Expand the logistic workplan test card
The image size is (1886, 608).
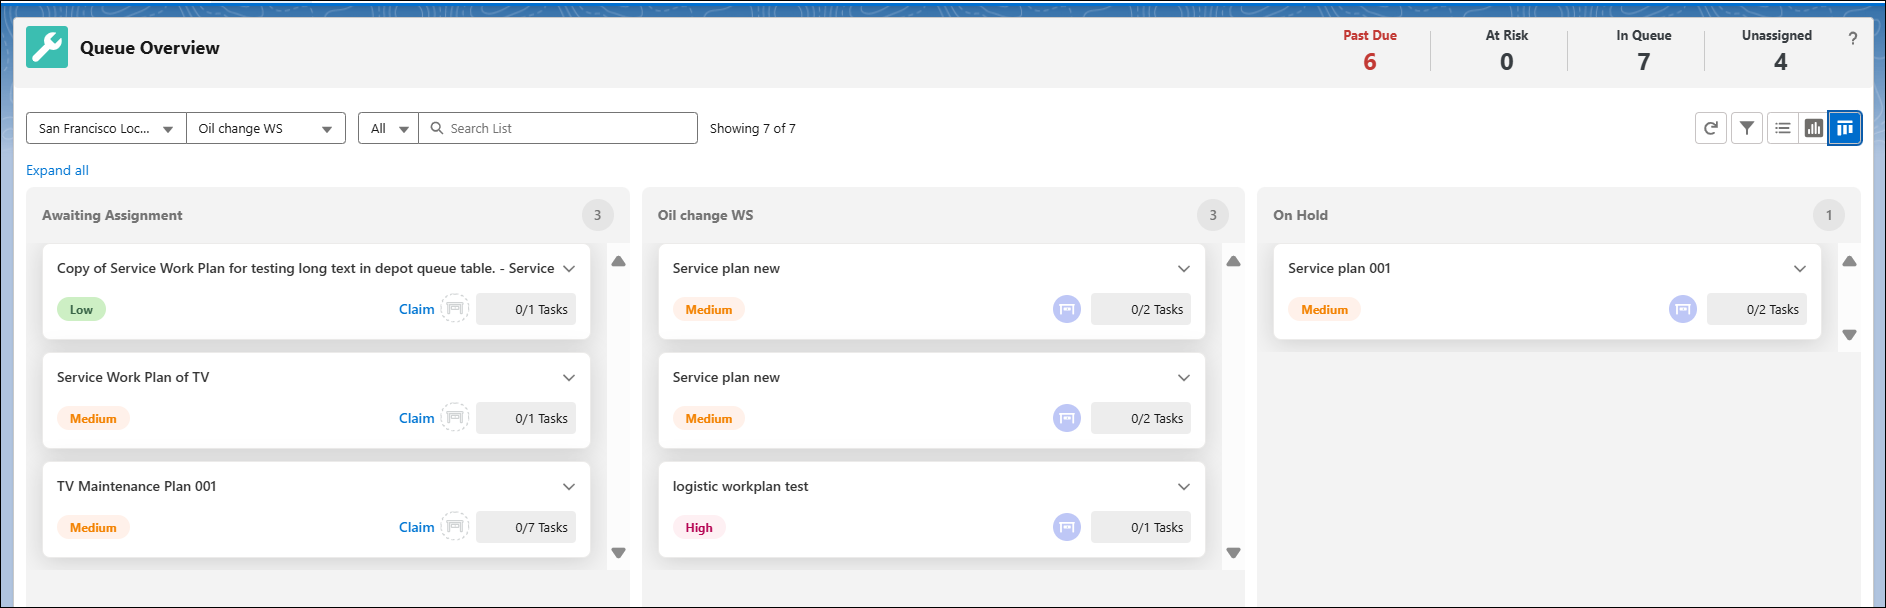[1184, 486]
